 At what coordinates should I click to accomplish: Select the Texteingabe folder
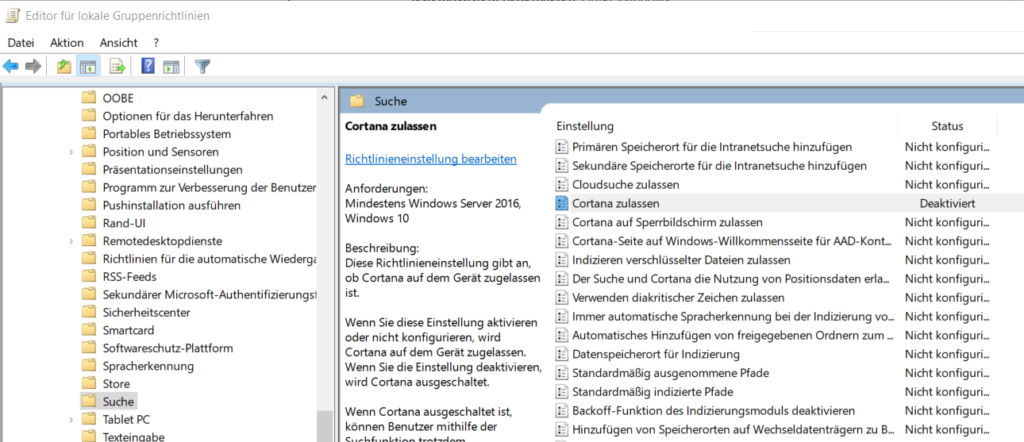pyautogui.click(x=134, y=437)
